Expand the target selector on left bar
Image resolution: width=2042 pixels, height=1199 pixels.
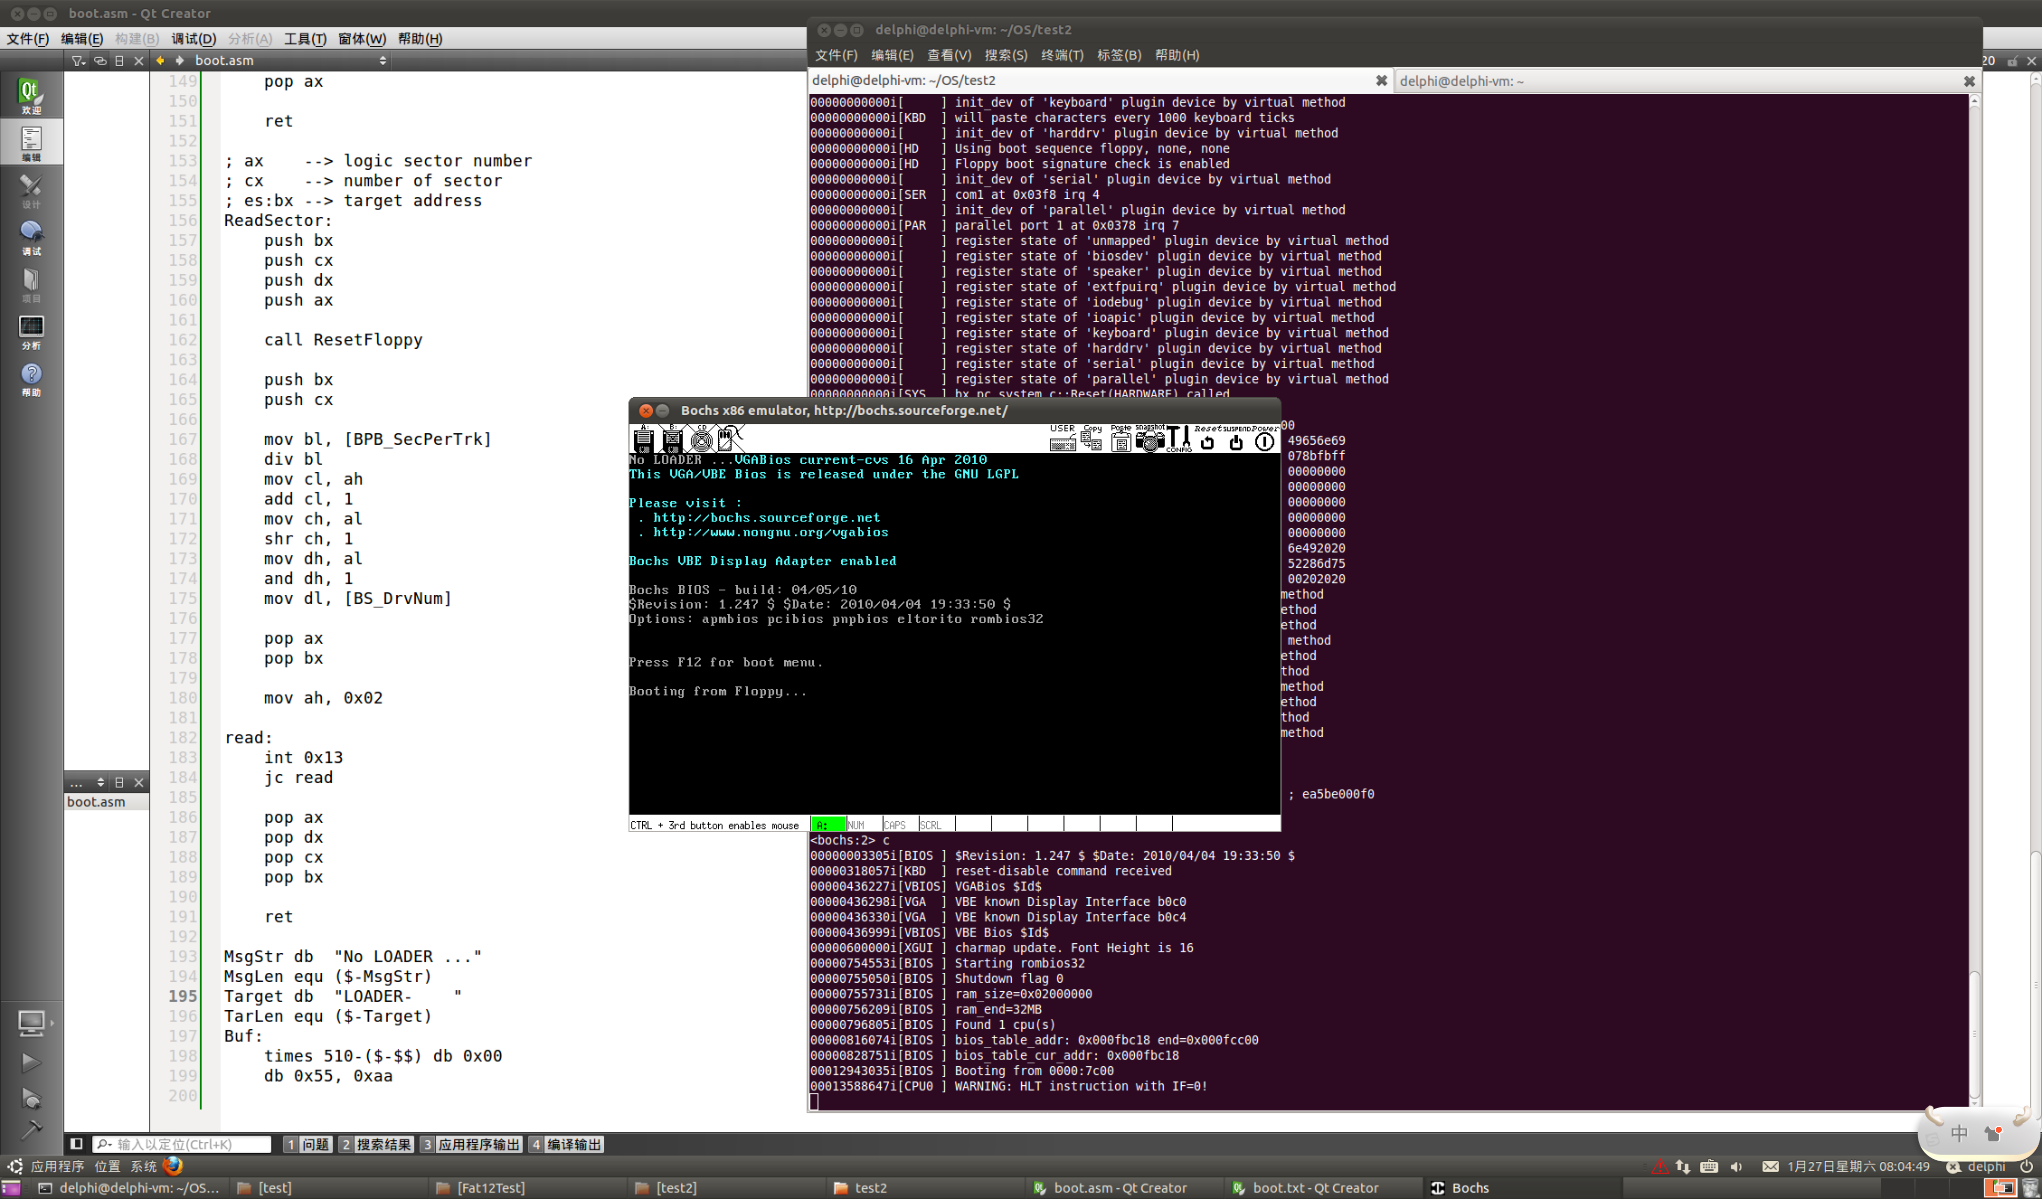(x=32, y=1022)
